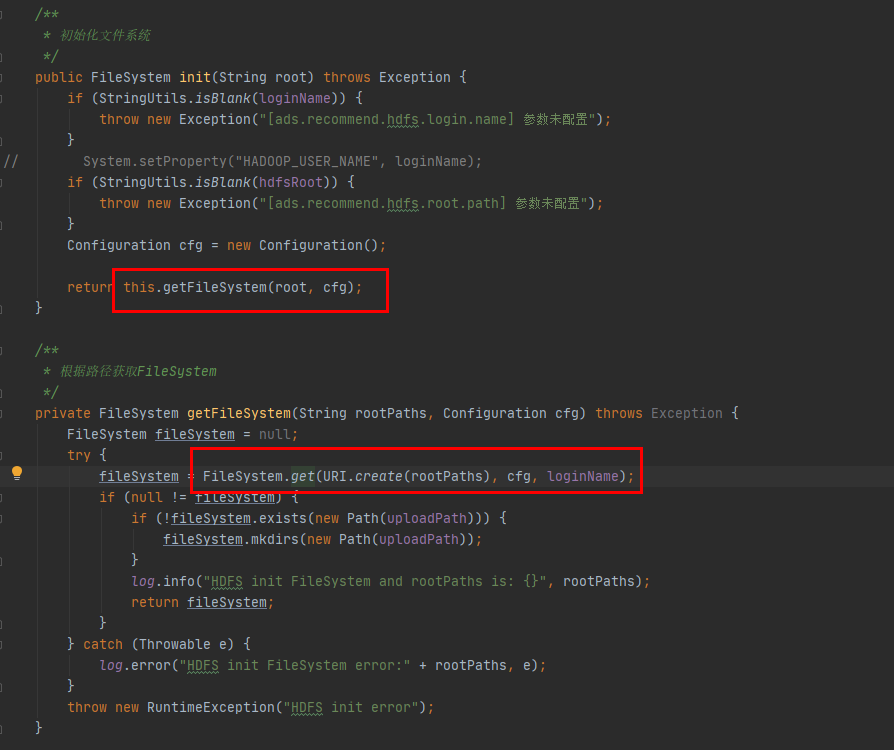Click the "null;" initializer of fileSystem
This screenshot has height=750, width=894.
278,435
